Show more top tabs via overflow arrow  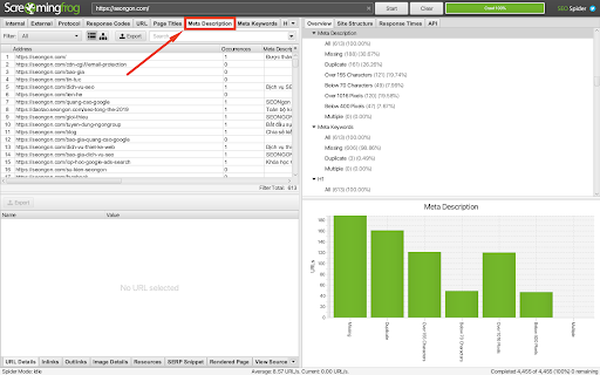(x=293, y=23)
